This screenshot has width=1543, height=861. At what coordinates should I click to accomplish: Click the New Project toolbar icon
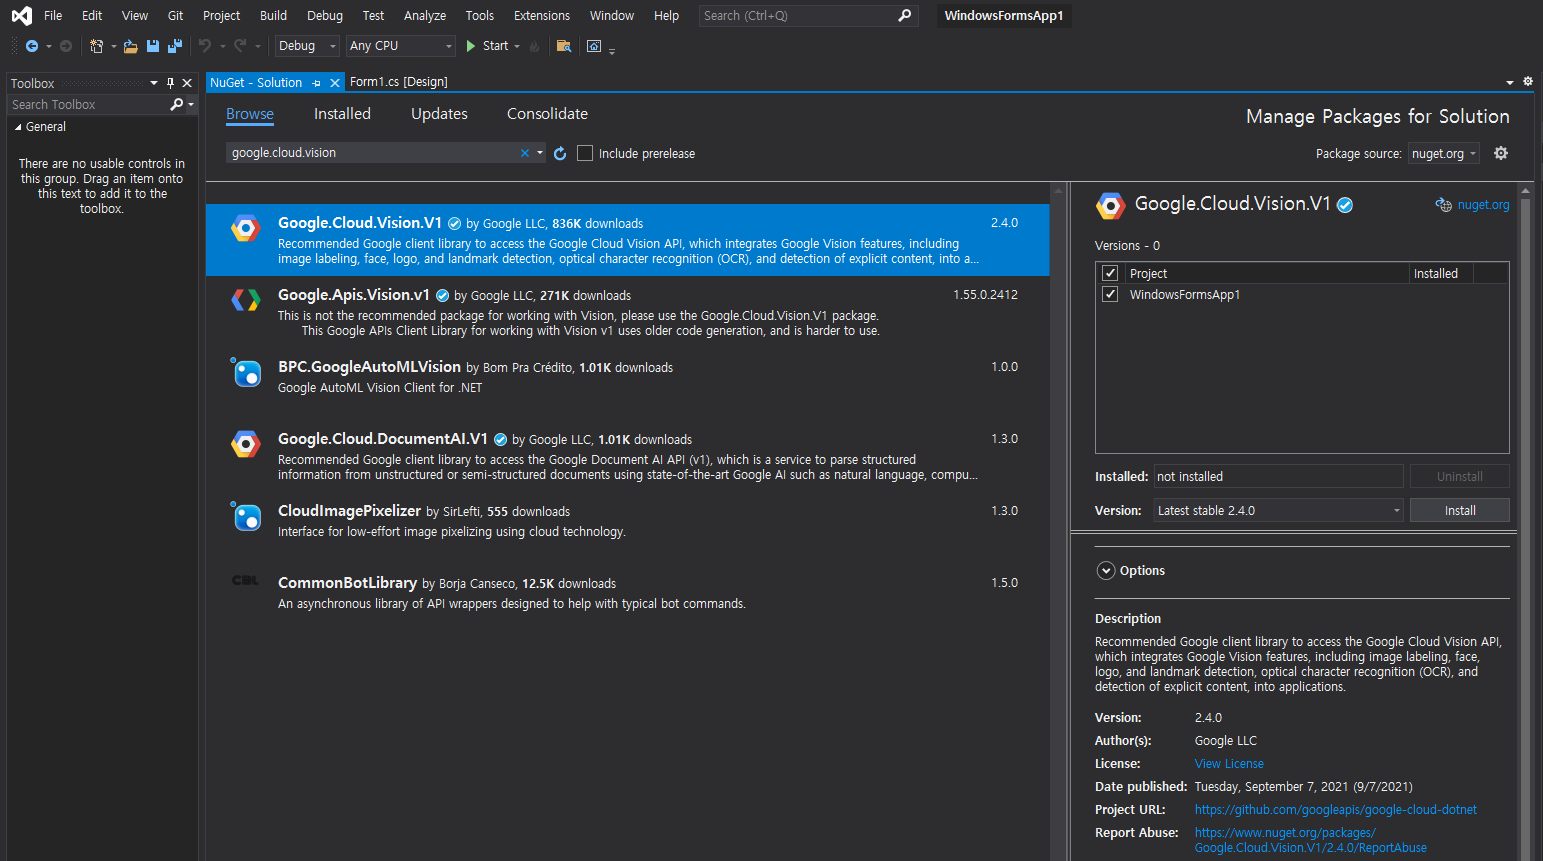coord(96,46)
